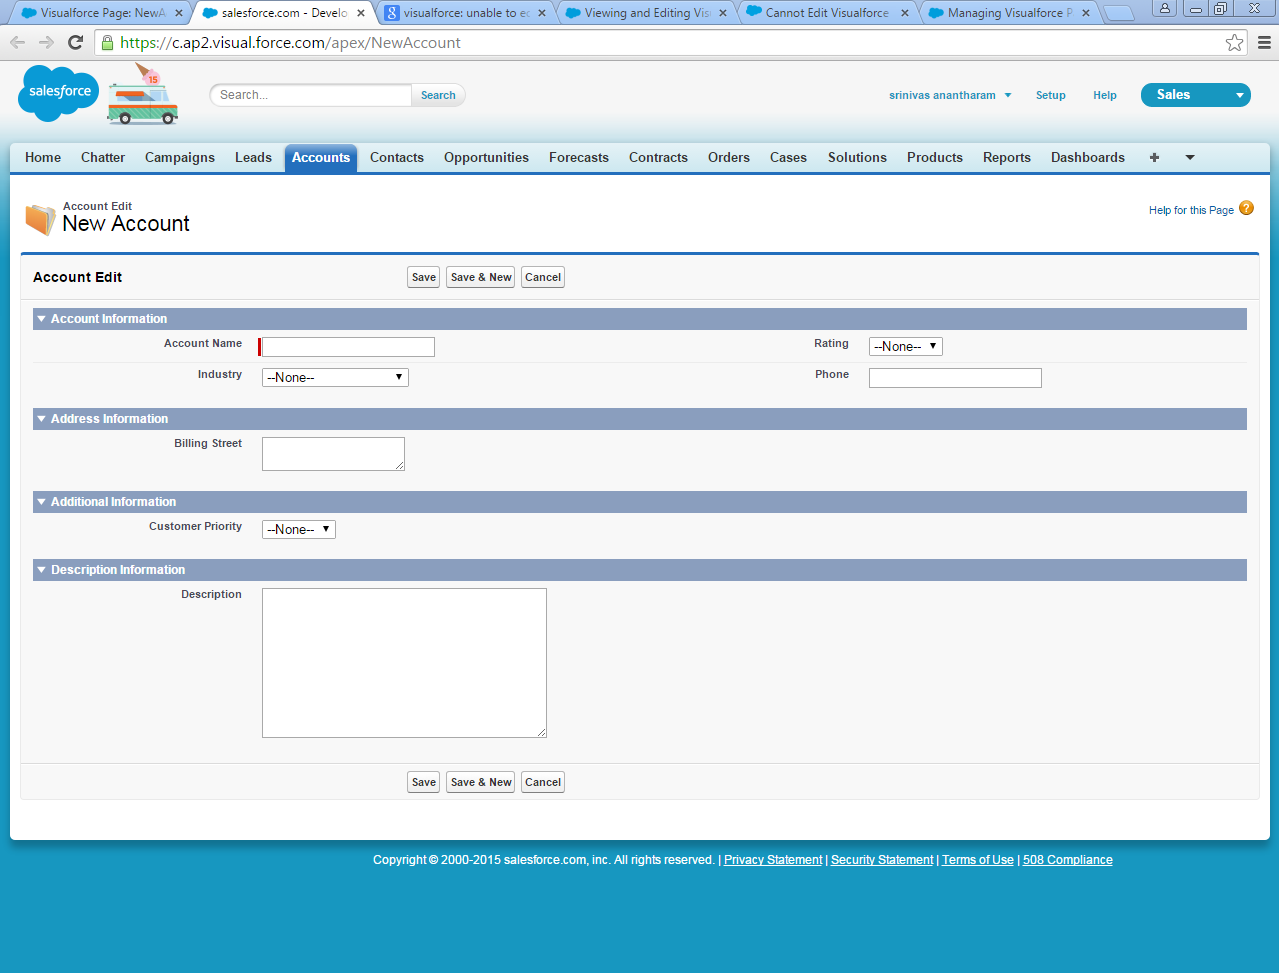1279x973 pixels.
Task: Click into the Search box
Action: pyautogui.click(x=311, y=95)
